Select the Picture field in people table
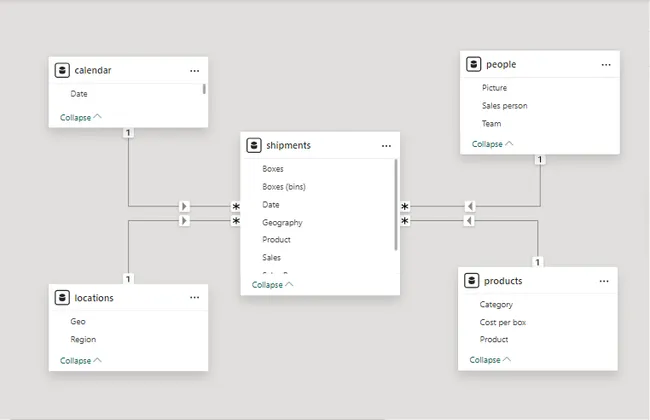Image resolution: width=650 pixels, height=420 pixels. [494, 87]
